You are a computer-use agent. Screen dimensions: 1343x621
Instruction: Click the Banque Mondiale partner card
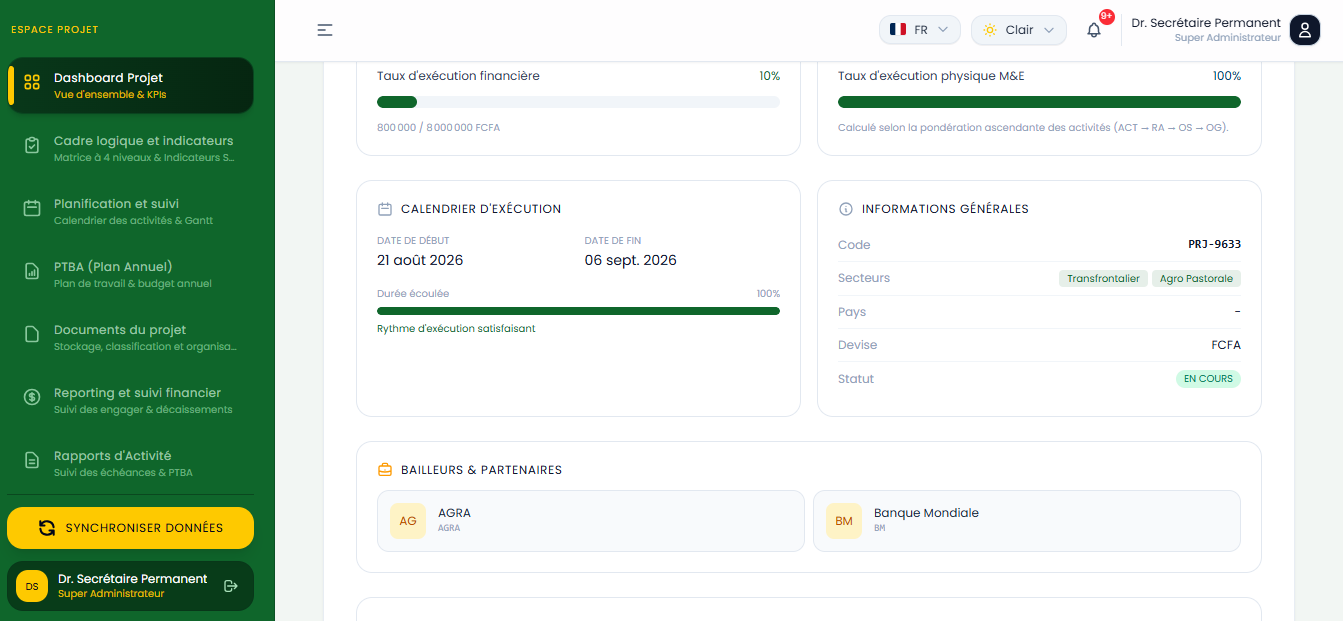coord(1027,521)
